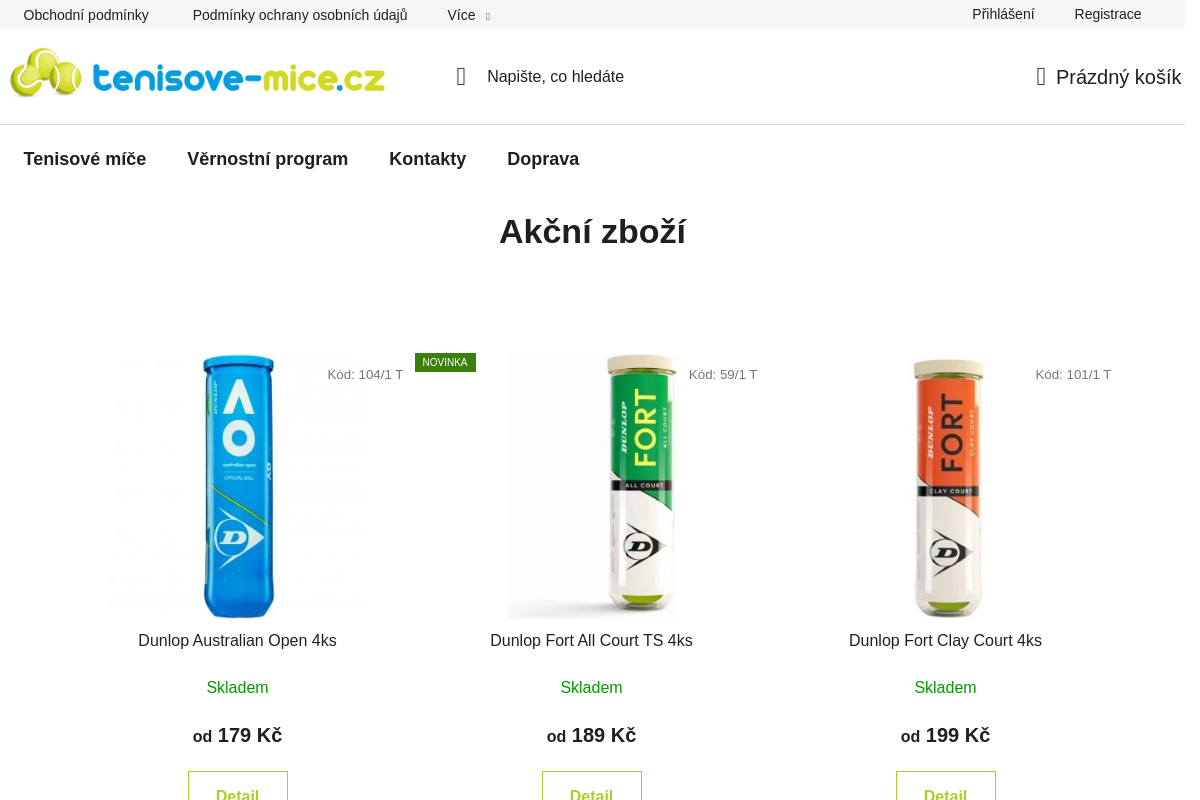Click the NOVINKA badge on the product

[445, 362]
